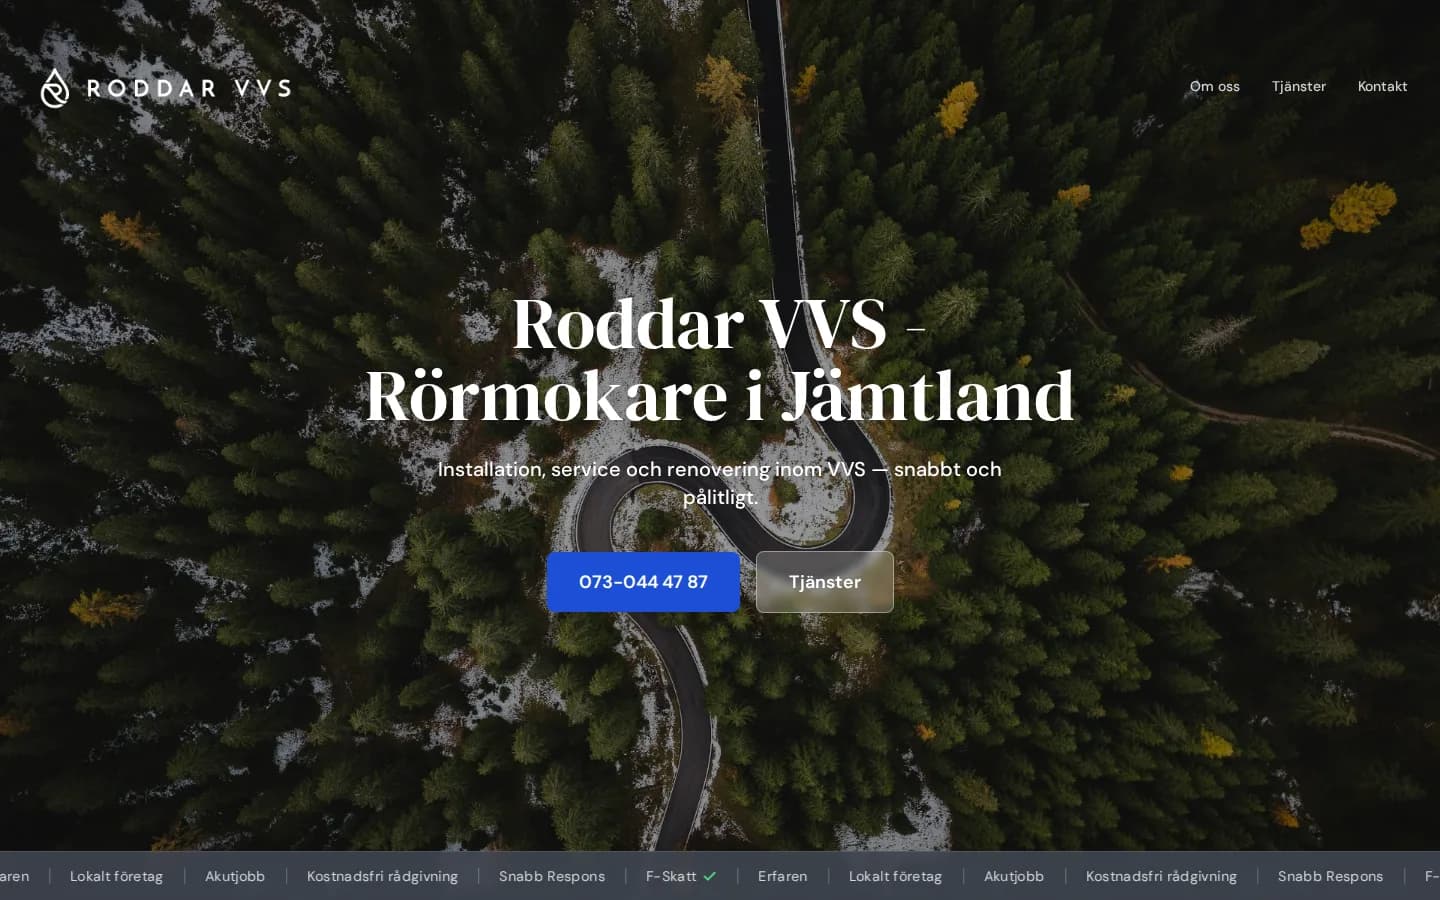Screen dimensions: 1440x900
Task: Click the Snabb Respons badge
Action: point(552,876)
